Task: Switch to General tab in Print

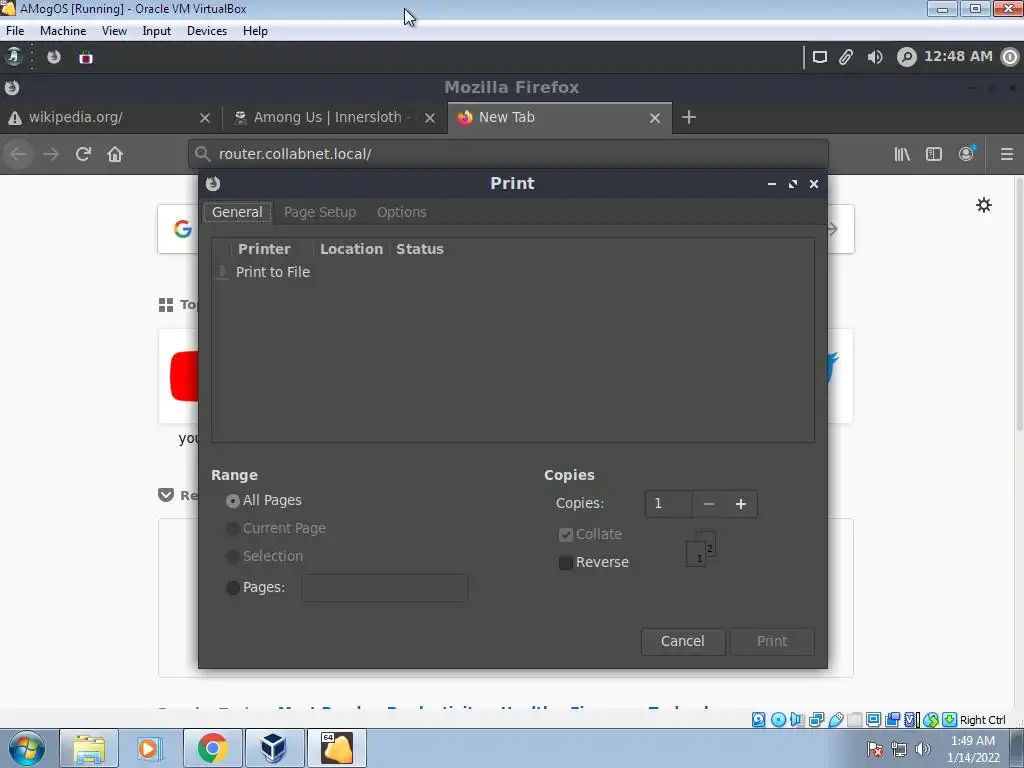Action: click(x=237, y=212)
